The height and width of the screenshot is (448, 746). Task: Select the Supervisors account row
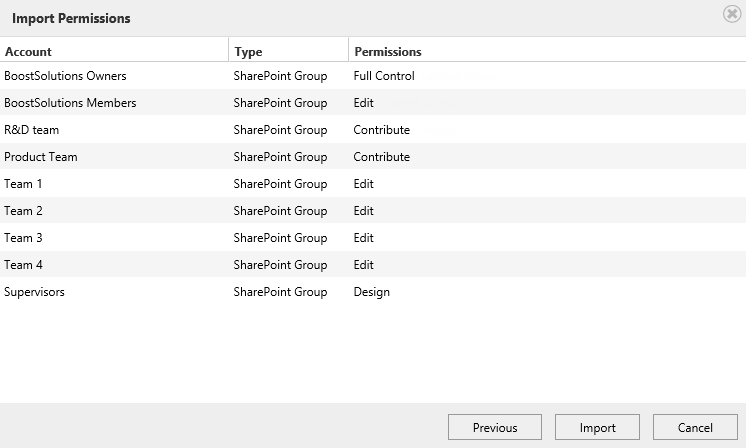tap(373, 292)
